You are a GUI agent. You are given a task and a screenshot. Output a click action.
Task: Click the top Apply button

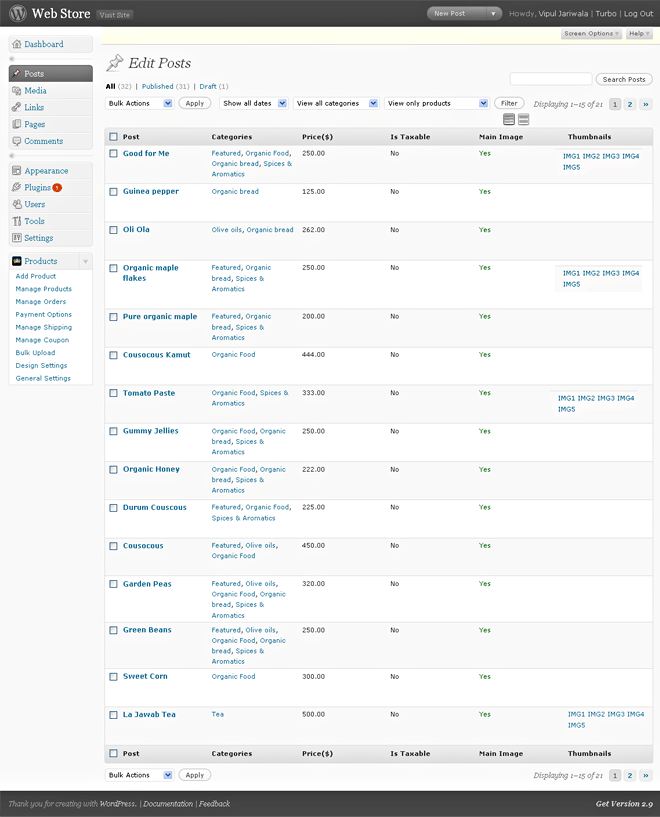point(194,103)
